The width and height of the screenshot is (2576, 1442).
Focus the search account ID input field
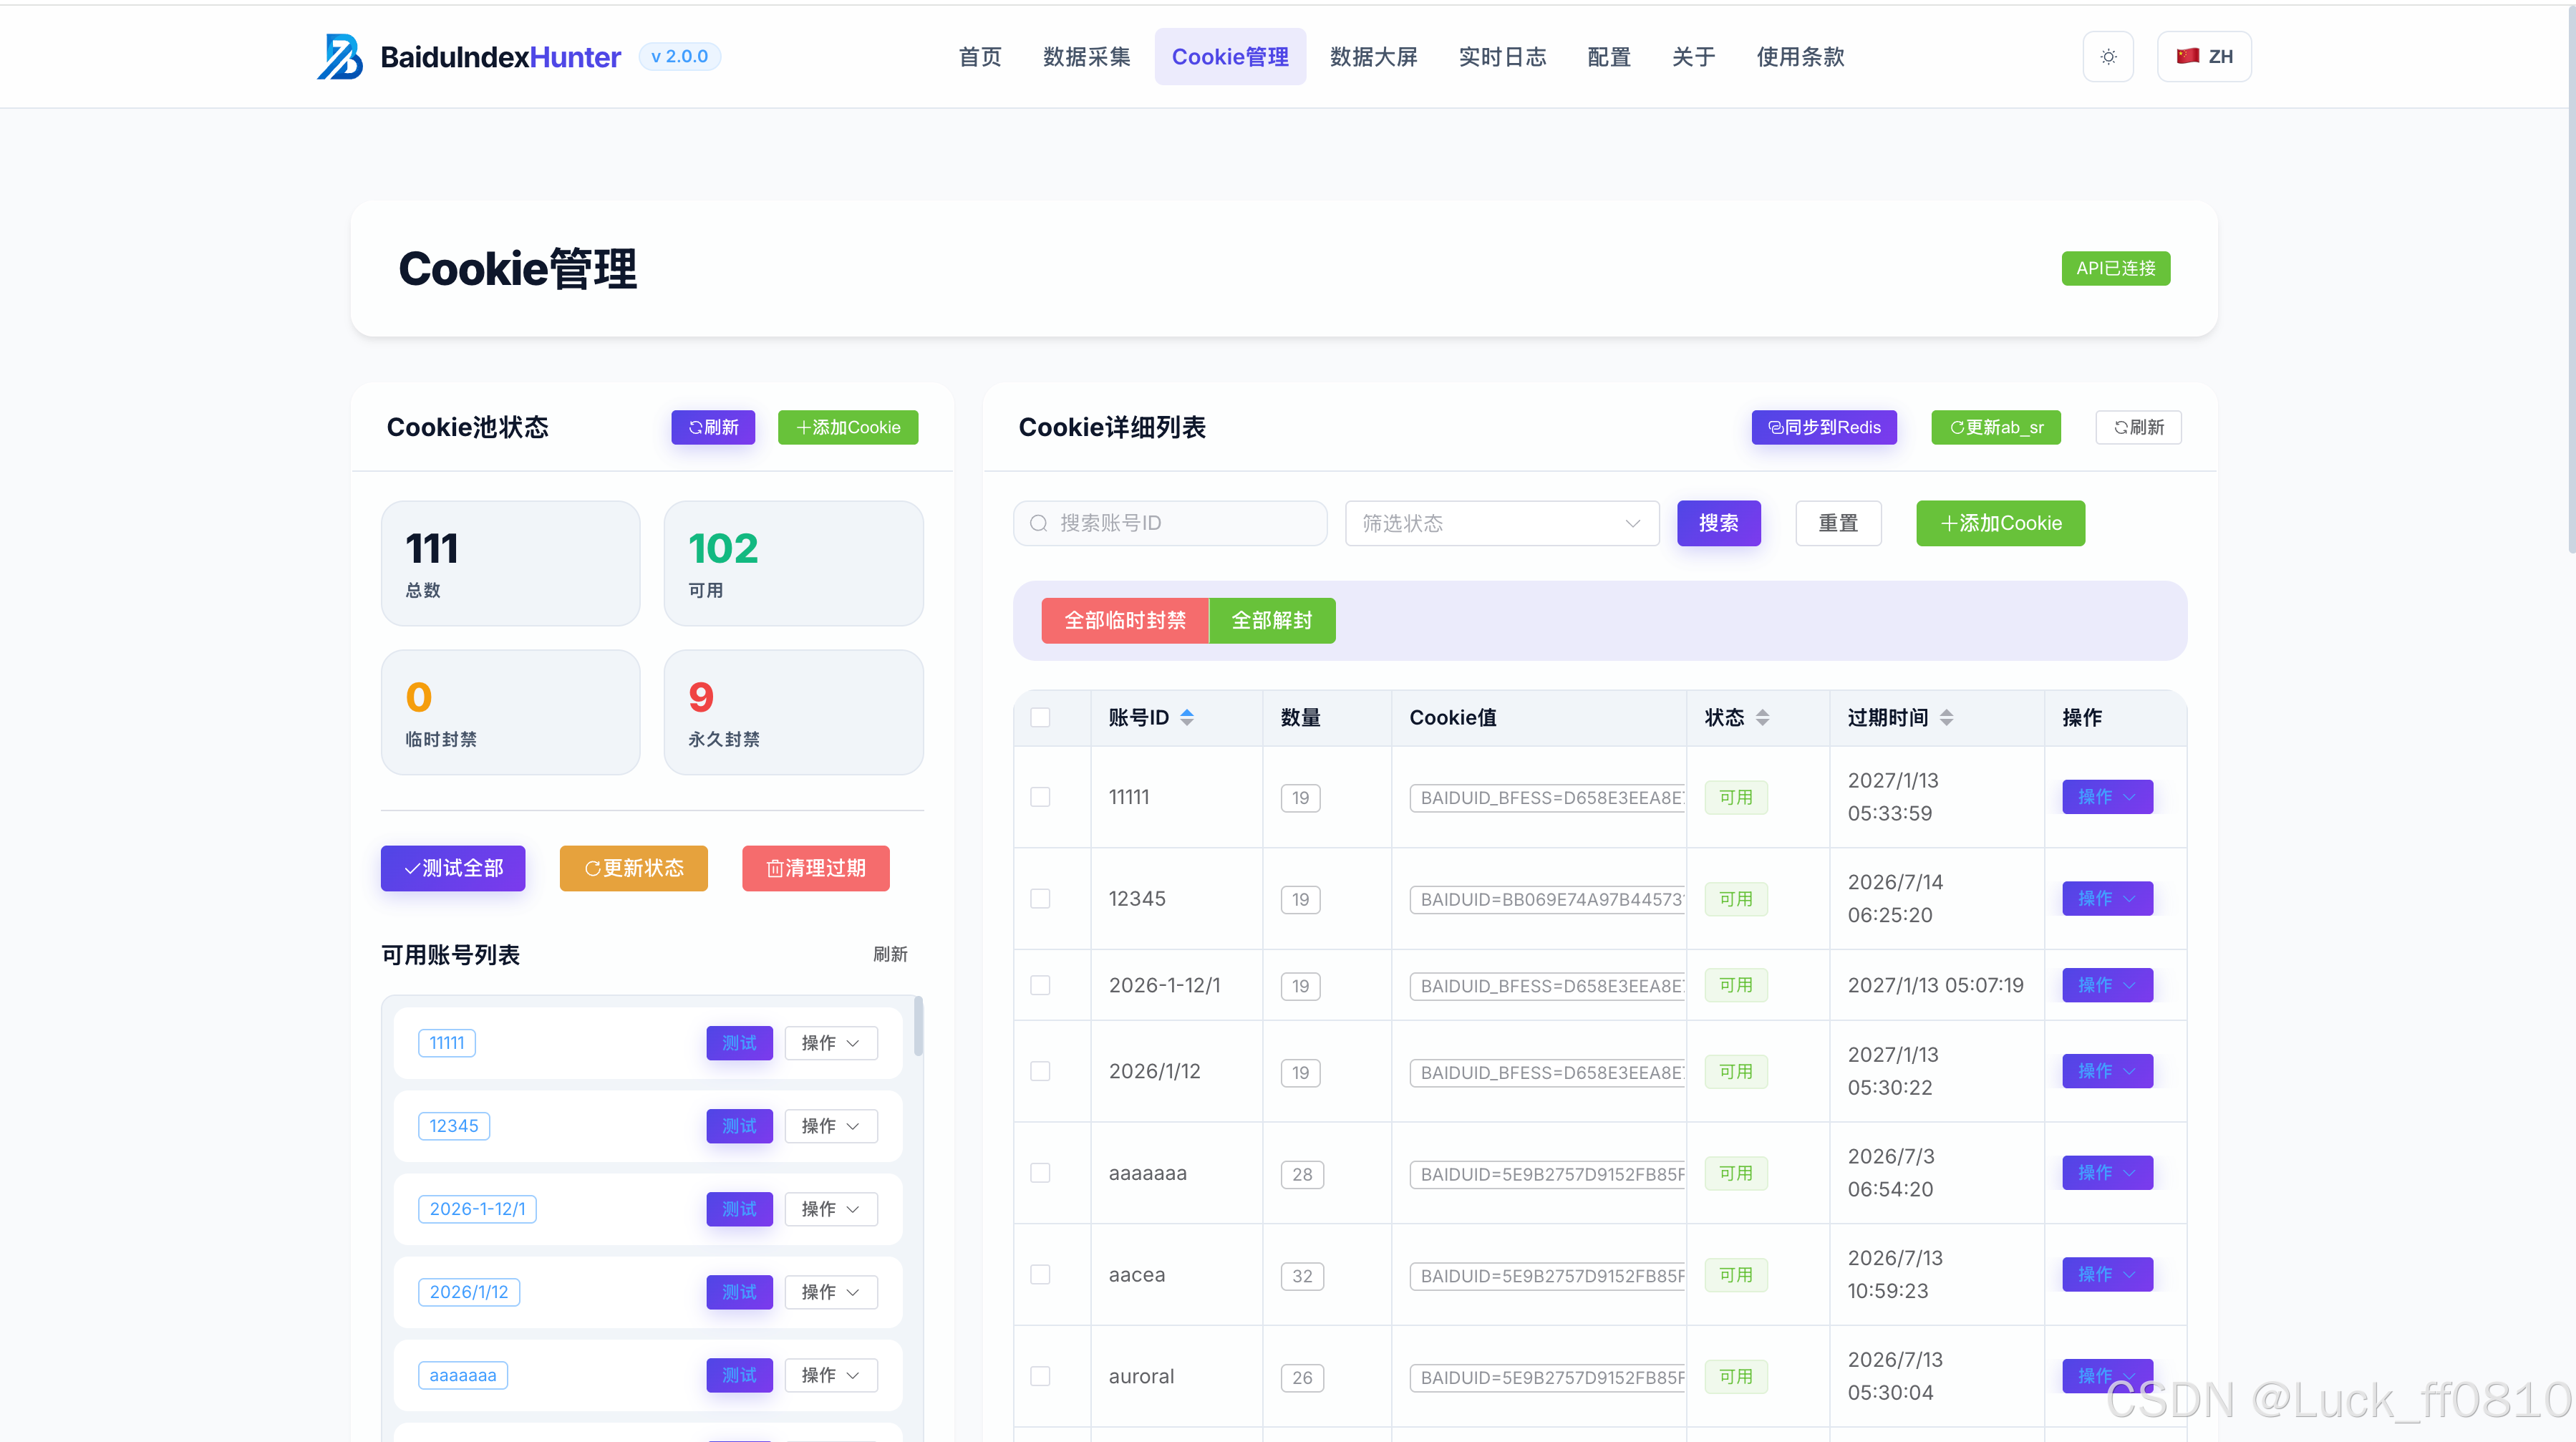click(x=1185, y=523)
